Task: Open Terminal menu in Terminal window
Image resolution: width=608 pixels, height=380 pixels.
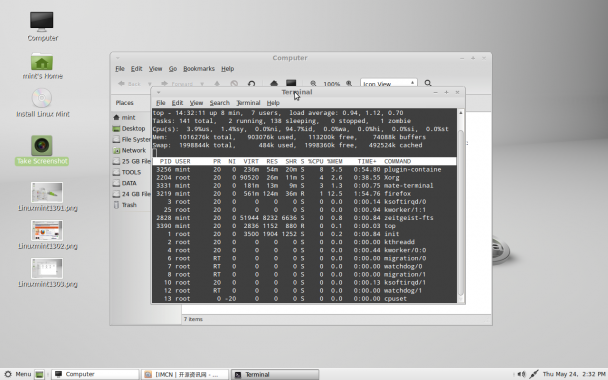Action: pos(248,103)
